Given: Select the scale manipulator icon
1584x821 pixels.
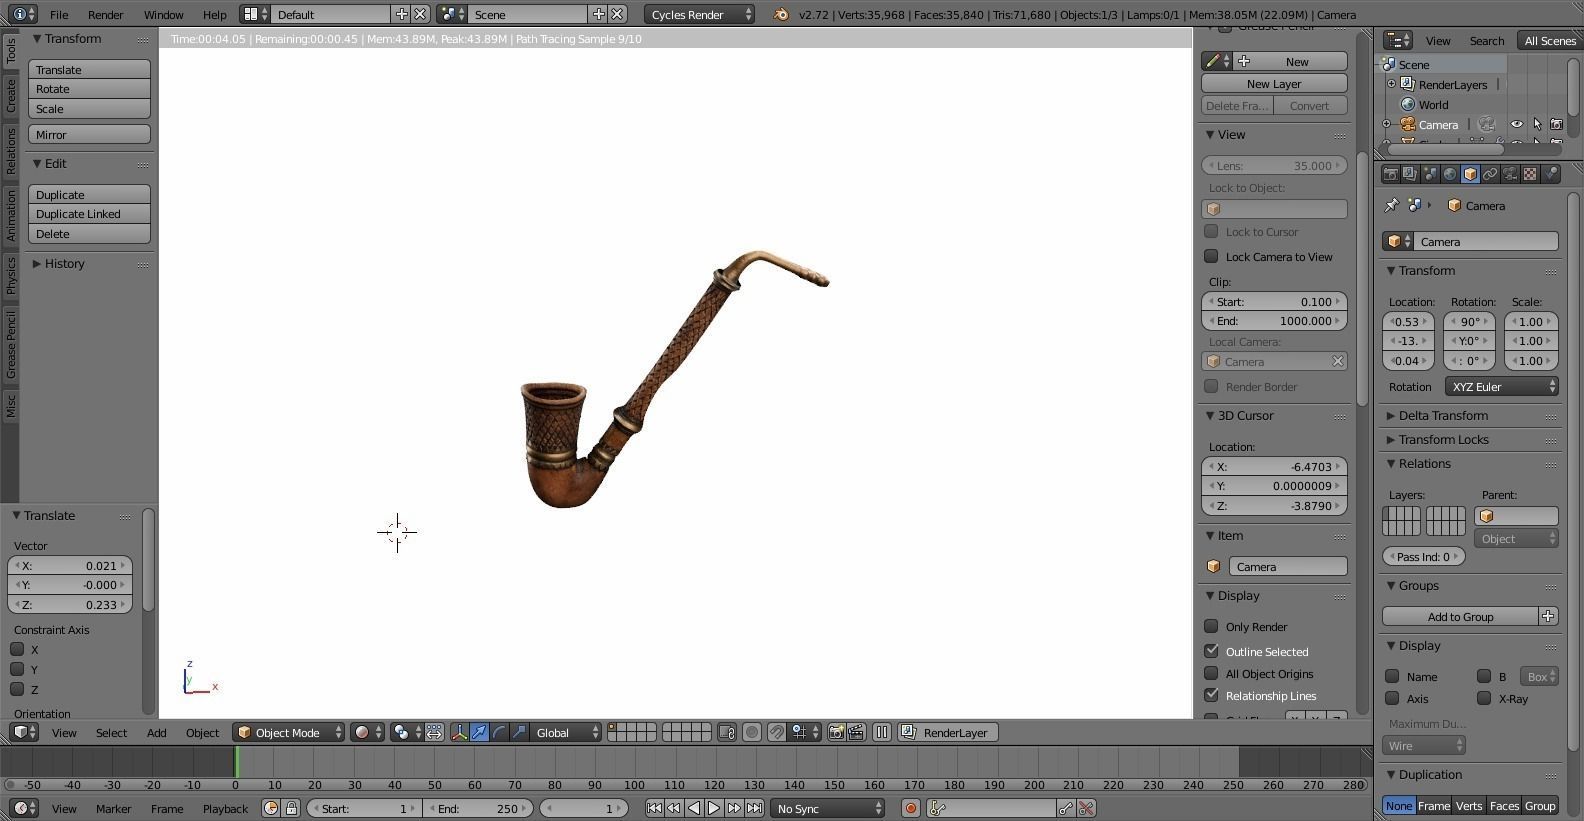Looking at the screenshot, I should (519, 733).
